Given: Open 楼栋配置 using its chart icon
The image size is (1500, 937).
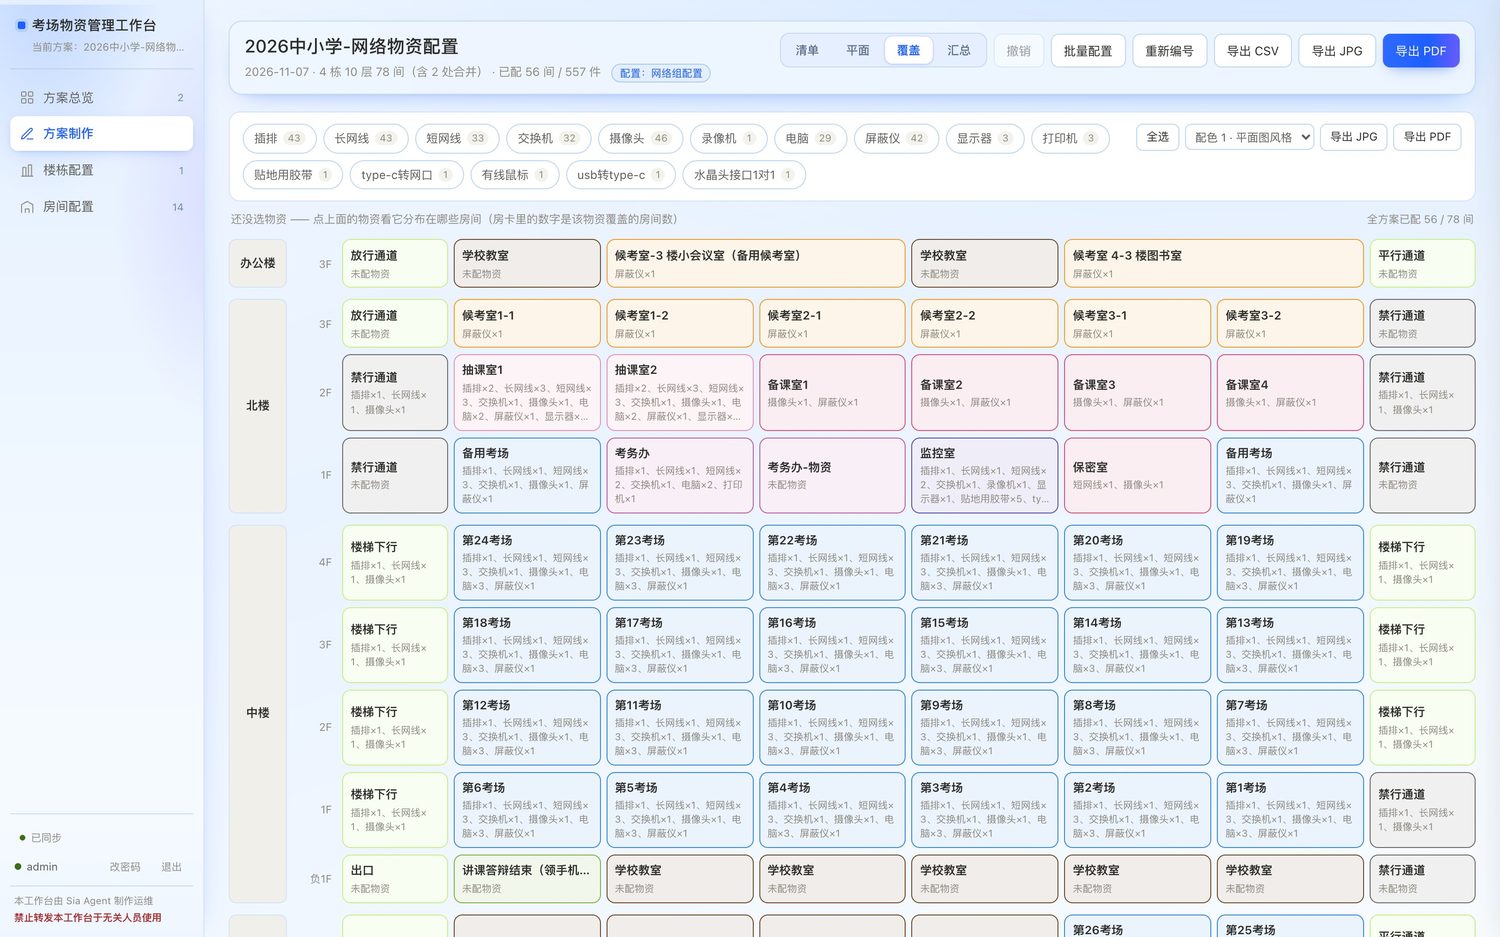Looking at the screenshot, I should 27,171.
